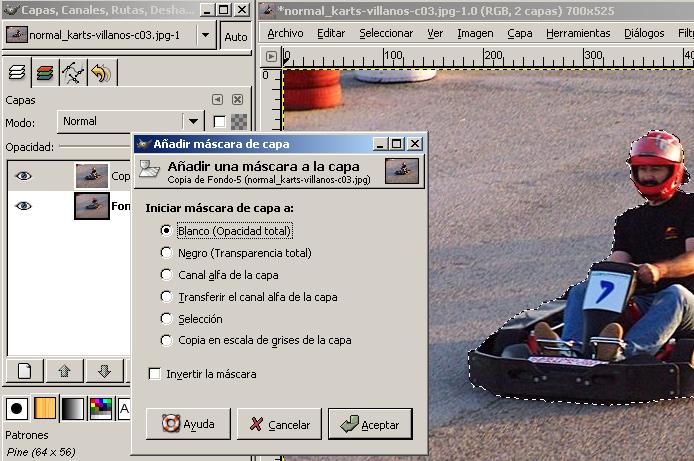Open the Editar menu
Viewport: 694px width, 461px height.
[331, 33]
